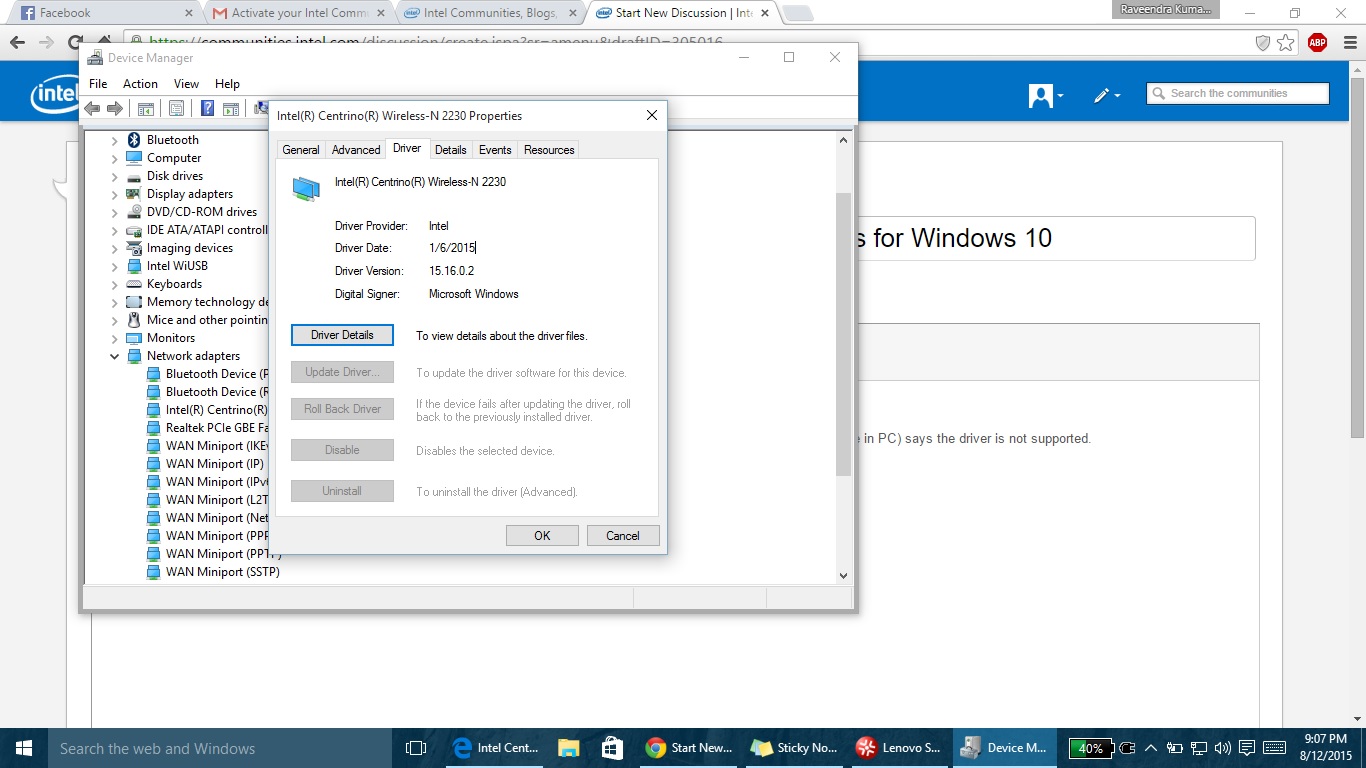Click the Help icon in Device Manager toolbar
This screenshot has width=1366, height=768.
(207, 108)
